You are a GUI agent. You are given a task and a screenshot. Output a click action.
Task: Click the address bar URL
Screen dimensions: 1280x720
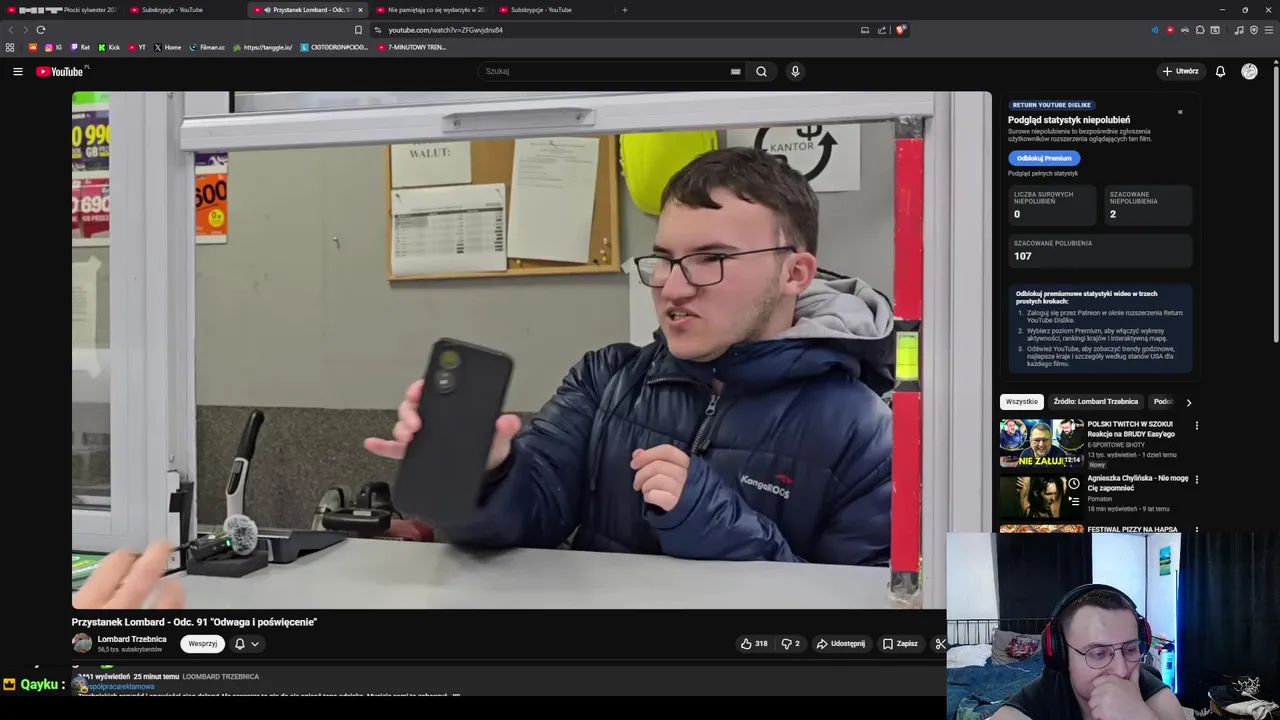(446, 30)
